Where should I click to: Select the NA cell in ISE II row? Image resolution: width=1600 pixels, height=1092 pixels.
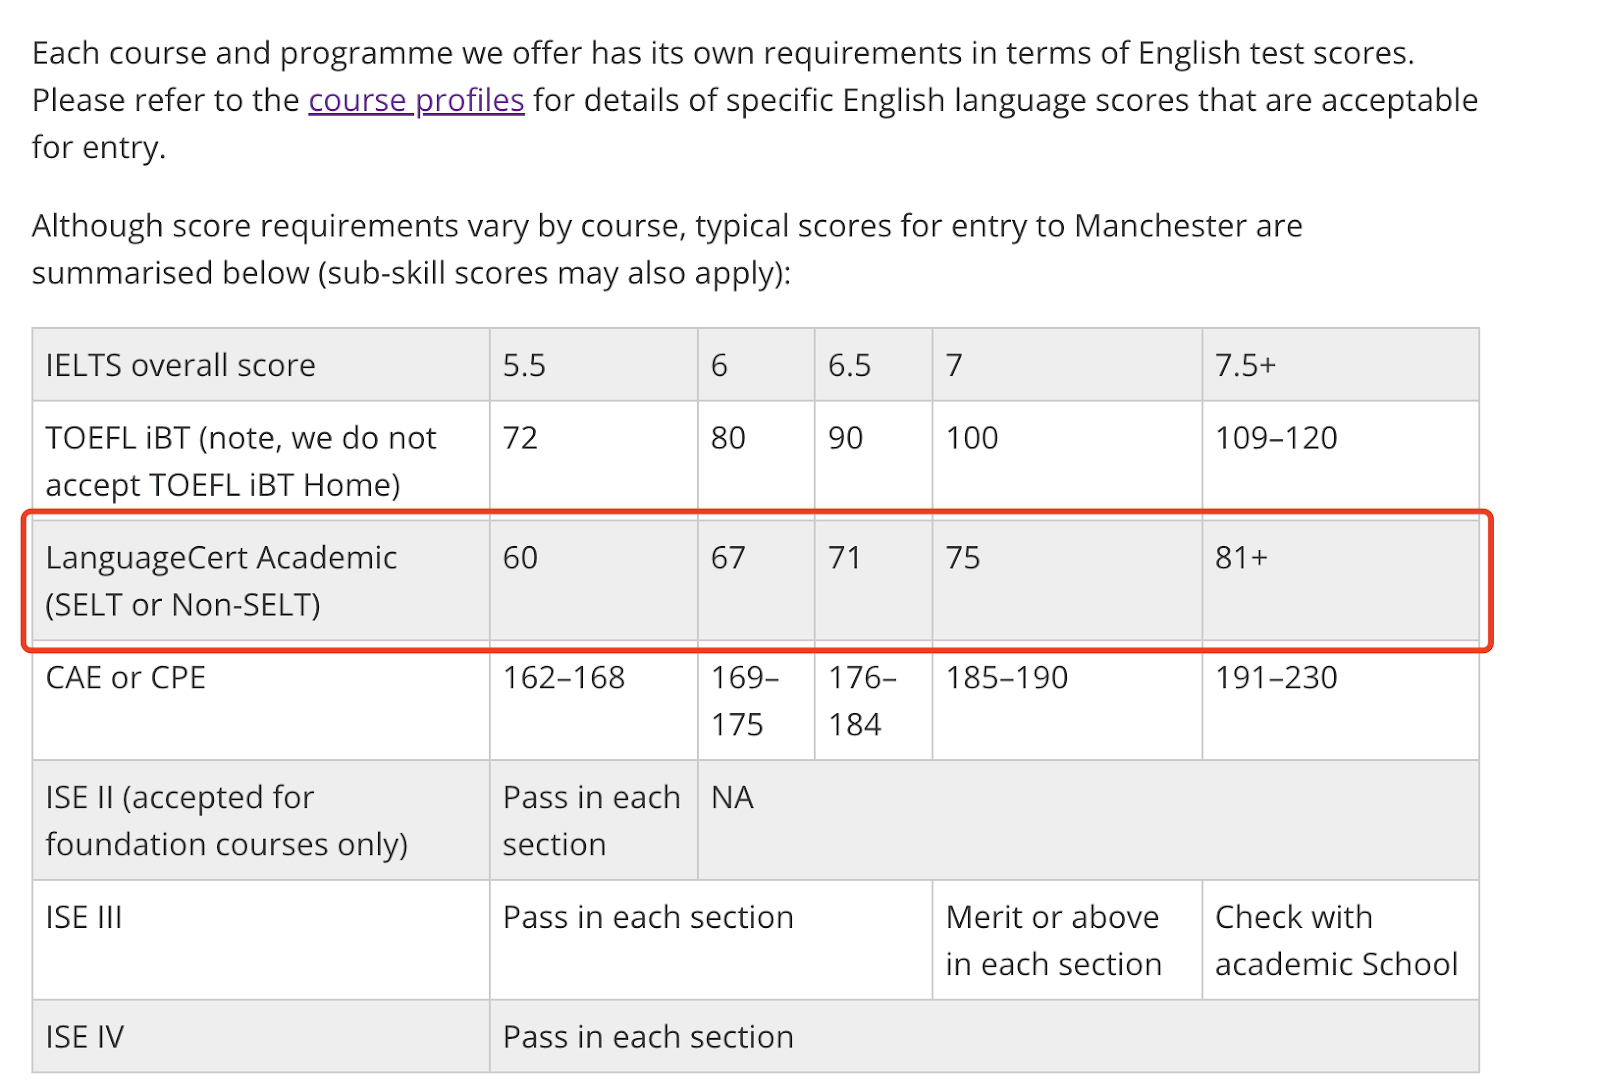1088,821
